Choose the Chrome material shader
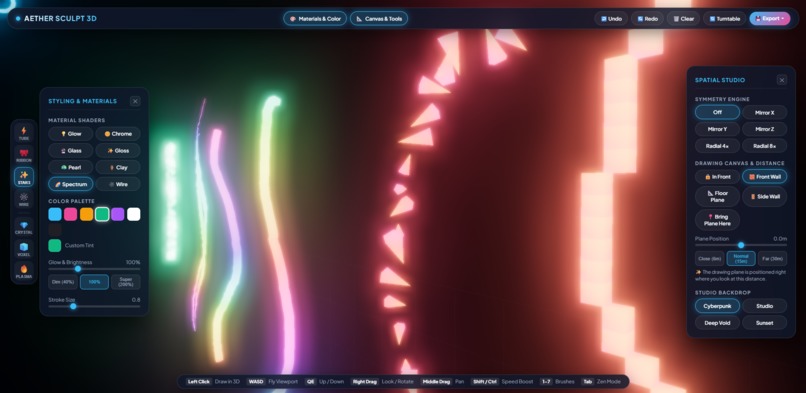Viewport: 806px width, 393px height. (x=118, y=134)
